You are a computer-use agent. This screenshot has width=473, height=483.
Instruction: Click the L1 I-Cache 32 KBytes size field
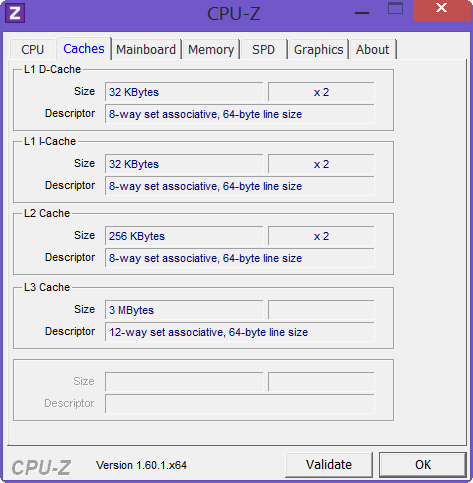tap(184, 164)
